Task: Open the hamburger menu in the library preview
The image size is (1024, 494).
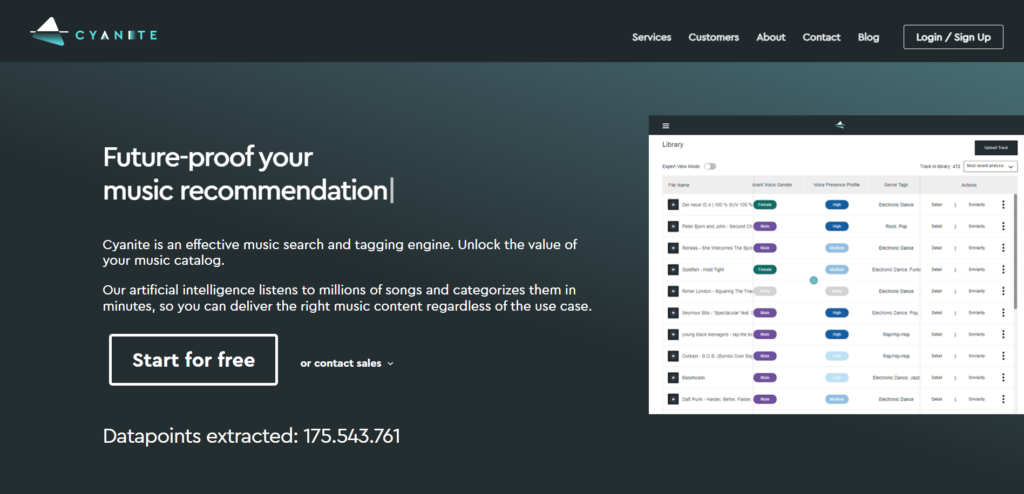Action: pyautogui.click(x=666, y=125)
